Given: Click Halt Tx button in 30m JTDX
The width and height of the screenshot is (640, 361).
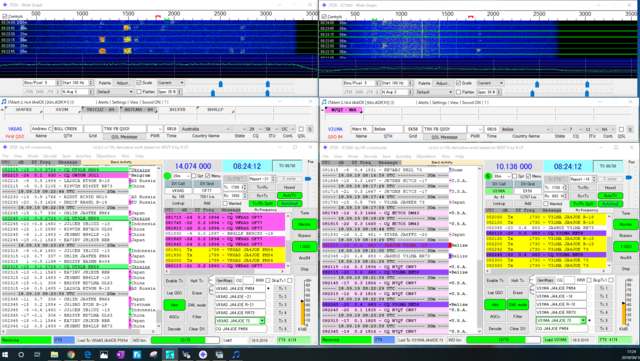Looking at the screenshot, I should [517, 281].
